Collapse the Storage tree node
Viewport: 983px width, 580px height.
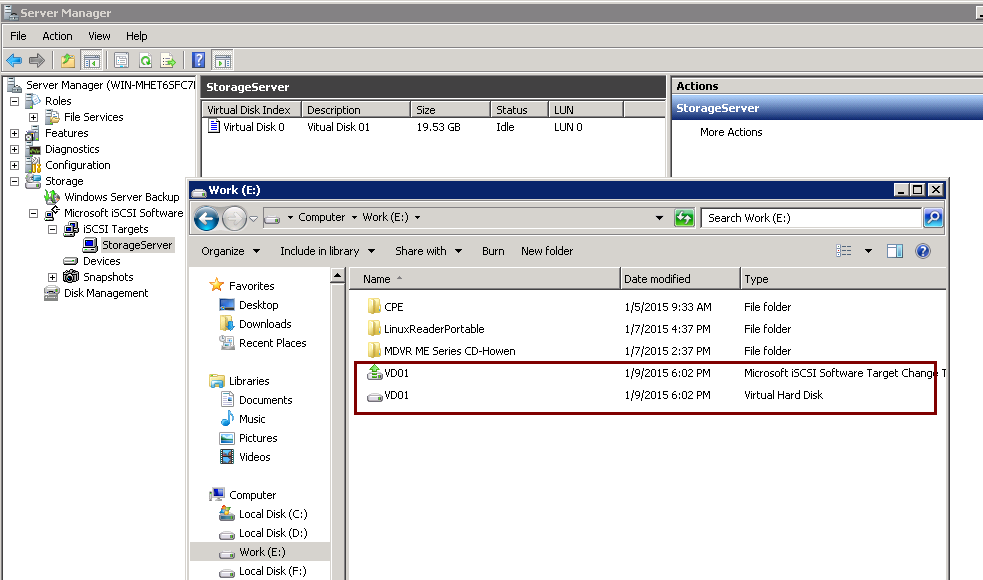click(x=15, y=181)
